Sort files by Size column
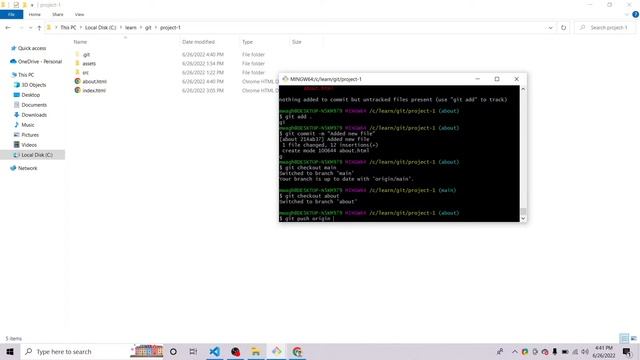The height and width of the screenshot is (360, 640). pos(297,42)
